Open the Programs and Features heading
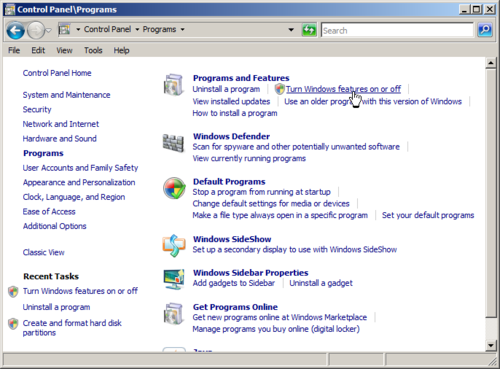 (x=241, y=78)
